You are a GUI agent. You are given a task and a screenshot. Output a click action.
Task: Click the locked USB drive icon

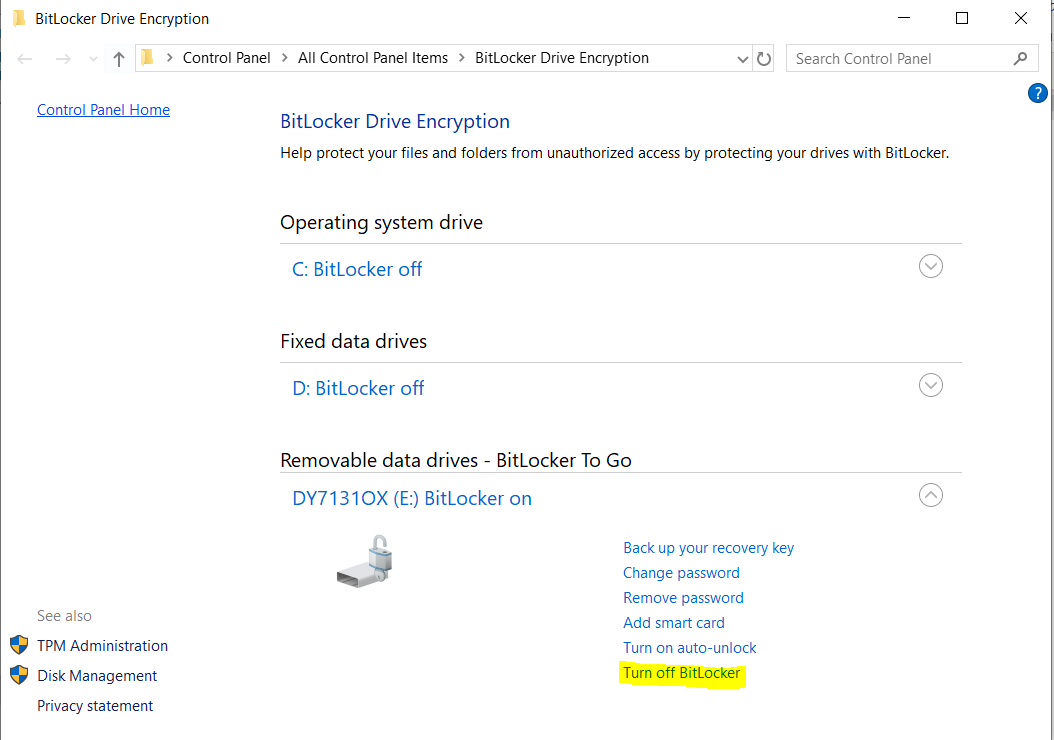point(364,560)
